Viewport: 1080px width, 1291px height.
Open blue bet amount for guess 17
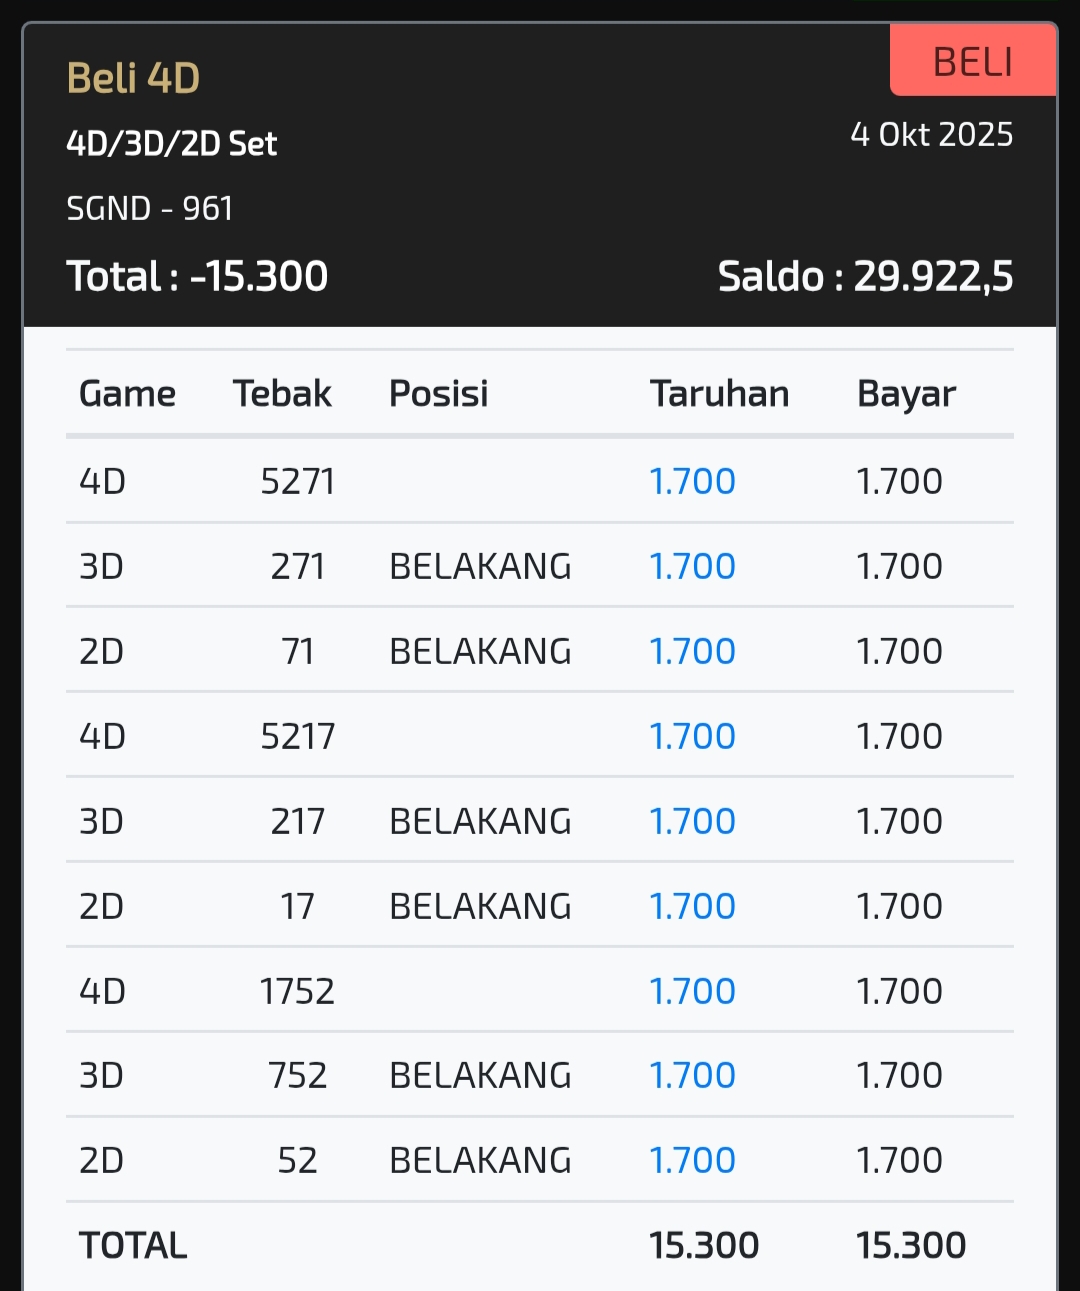(x=692, y=906)
